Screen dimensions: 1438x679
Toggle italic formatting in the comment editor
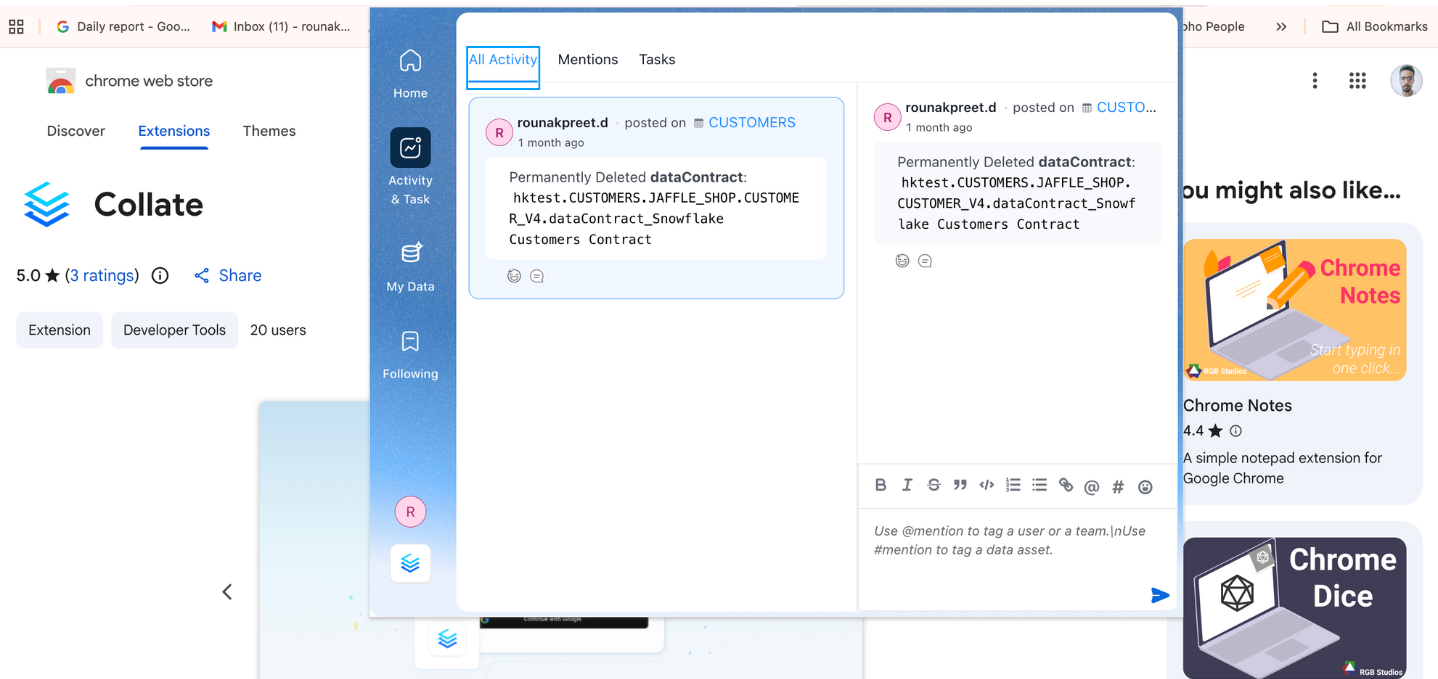(907, 485)
